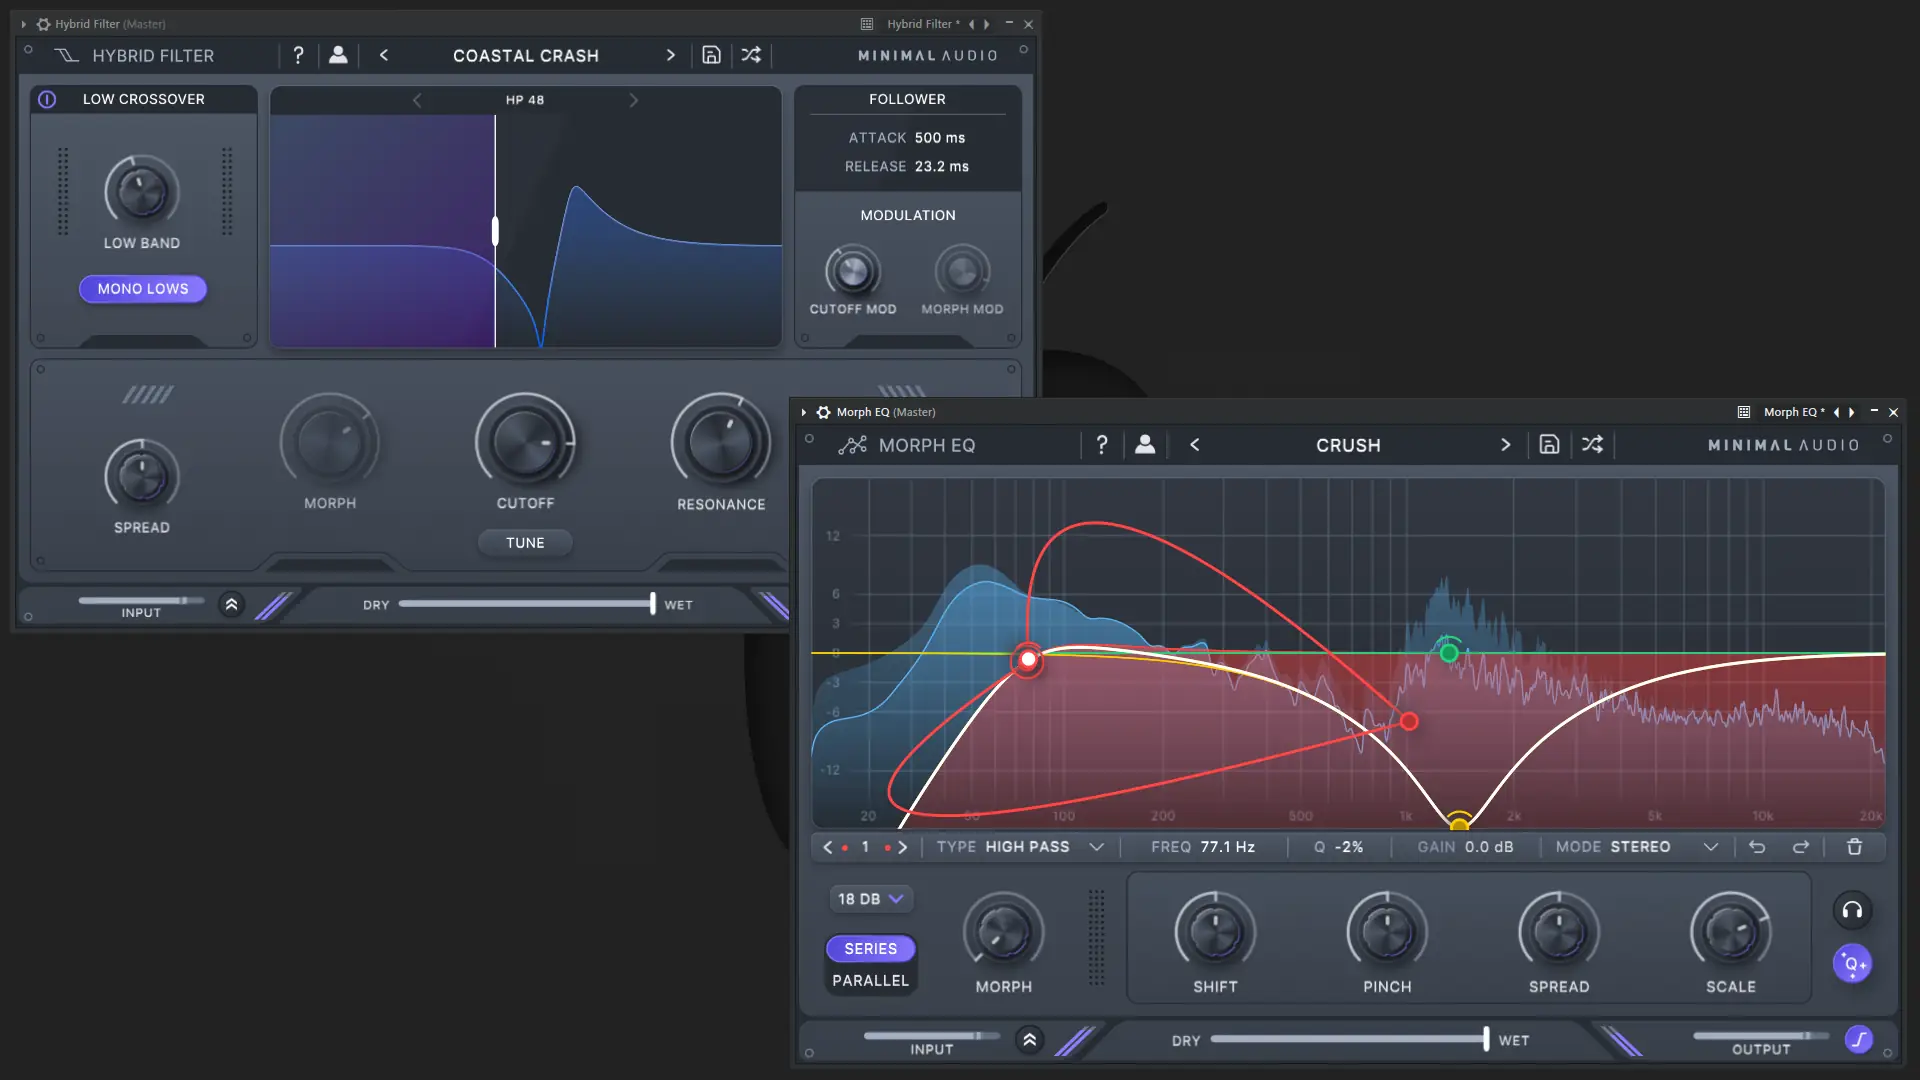
Task: Delete selected EQ band with trash icon
Action: pyautogui.click(x=1854, y=847)
